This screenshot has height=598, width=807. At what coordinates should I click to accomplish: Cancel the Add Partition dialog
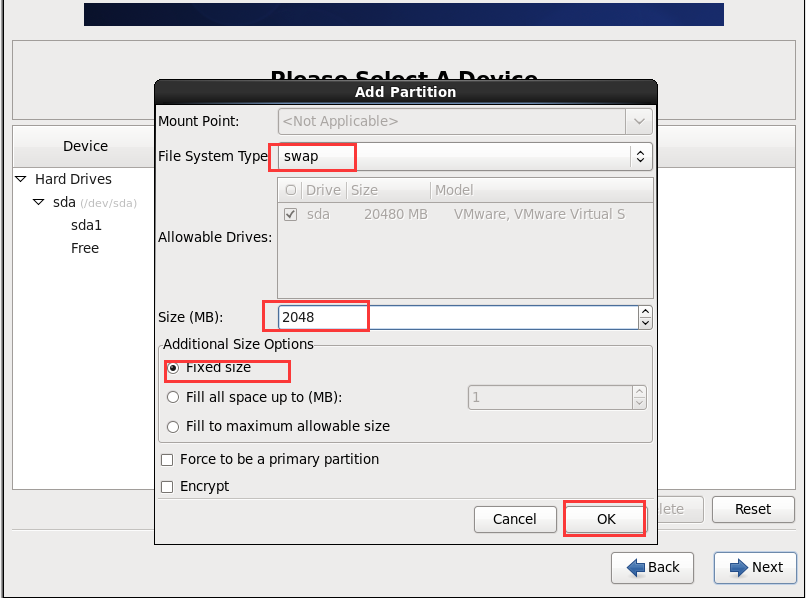(515, 519)
